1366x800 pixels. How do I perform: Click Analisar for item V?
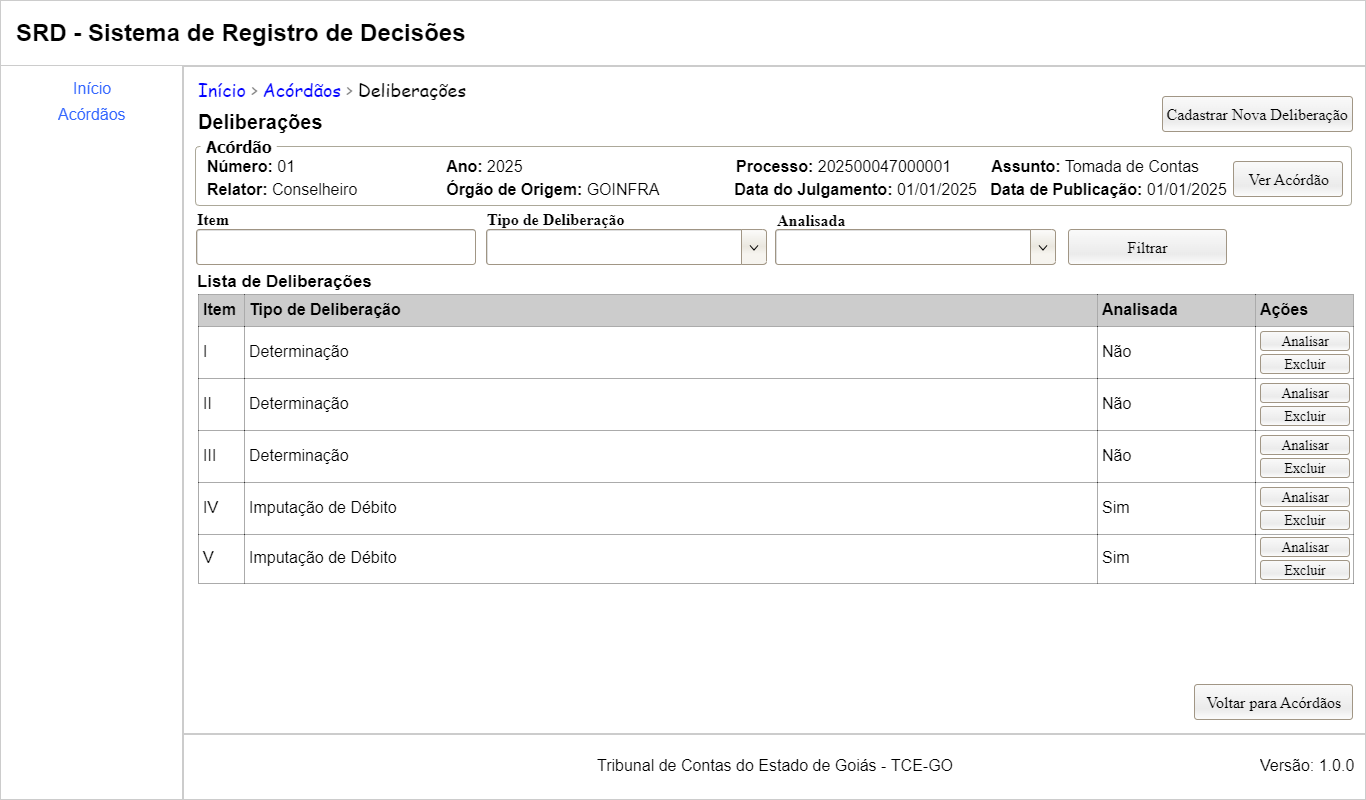pos(1305,548)
